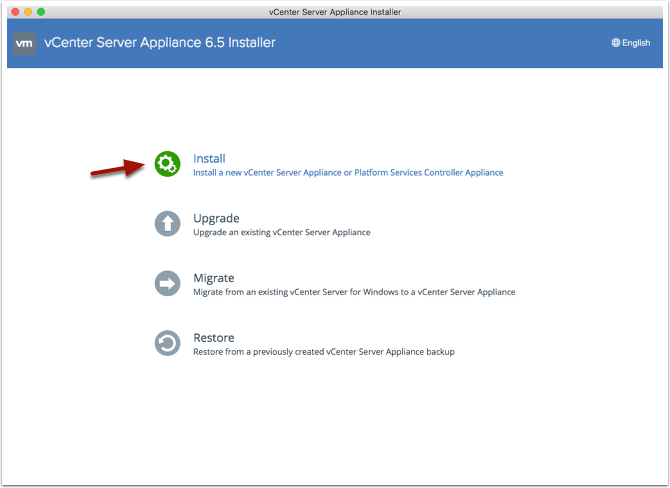This screenshot has width=670, height=488.
Task: Choose the Upgrade option title
Action: (216, 218)
